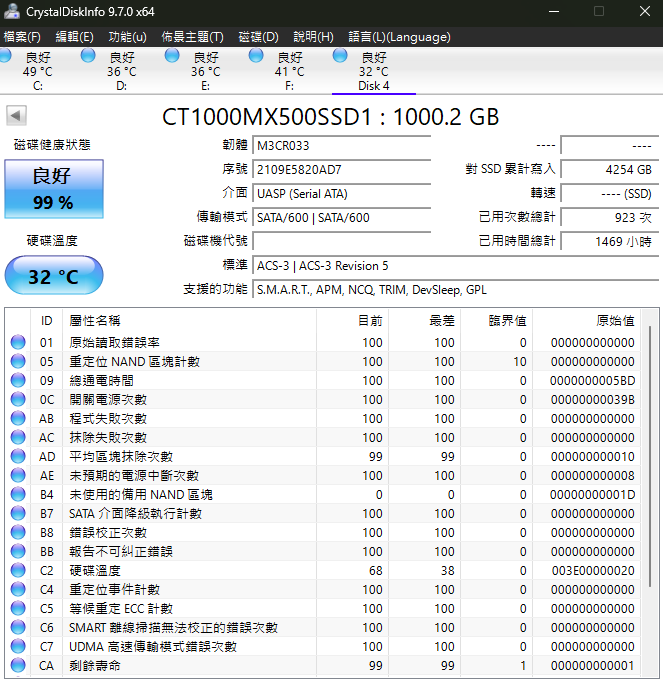Click status orb of attribute 05 重定位 NAND 區塊計數

point(18,361)
